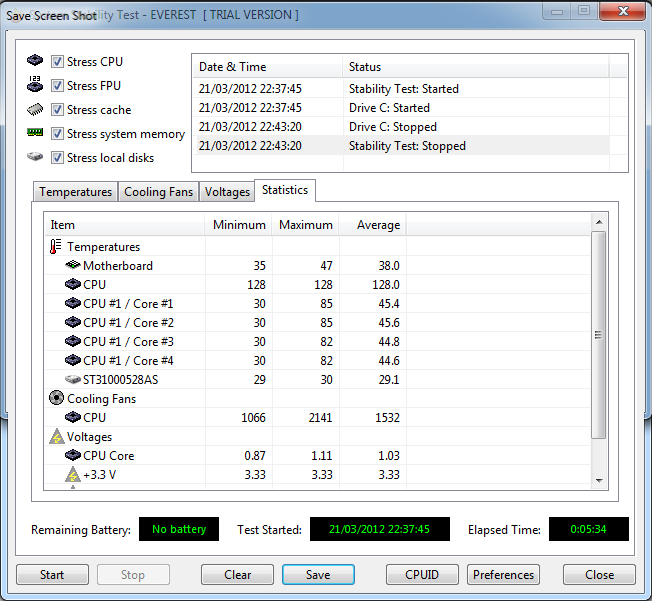Click the CPU #1 / Core #4 icon
652x601 pixels.
(x=73, y=360)
